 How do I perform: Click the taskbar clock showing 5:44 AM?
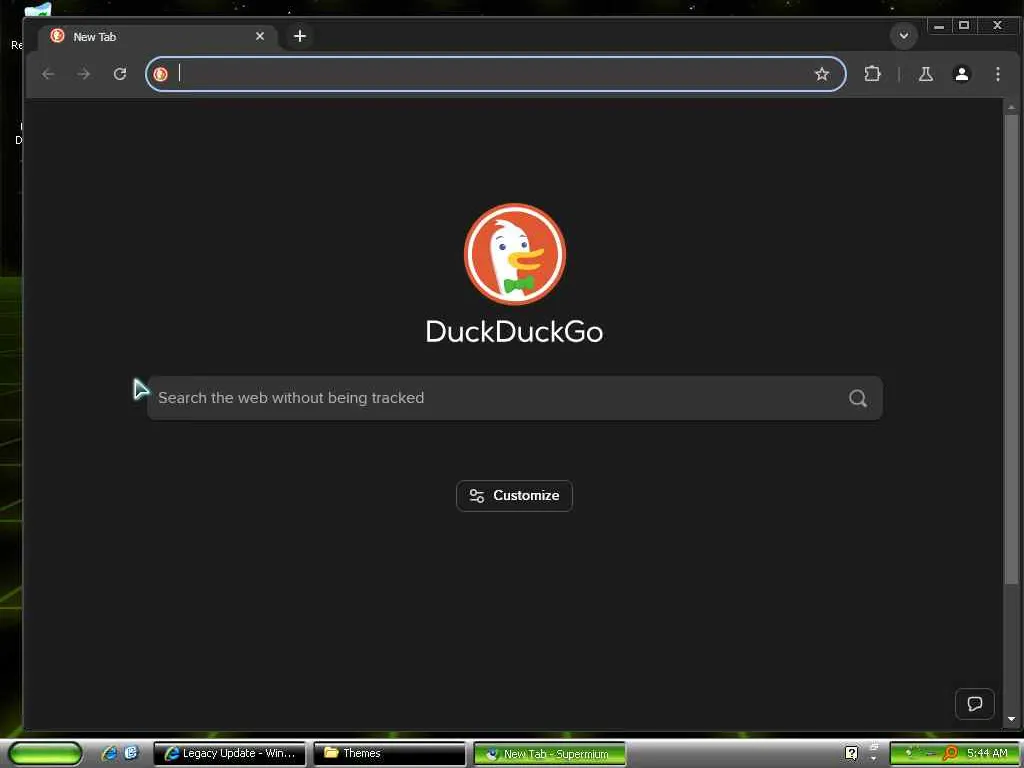[987, 753]
